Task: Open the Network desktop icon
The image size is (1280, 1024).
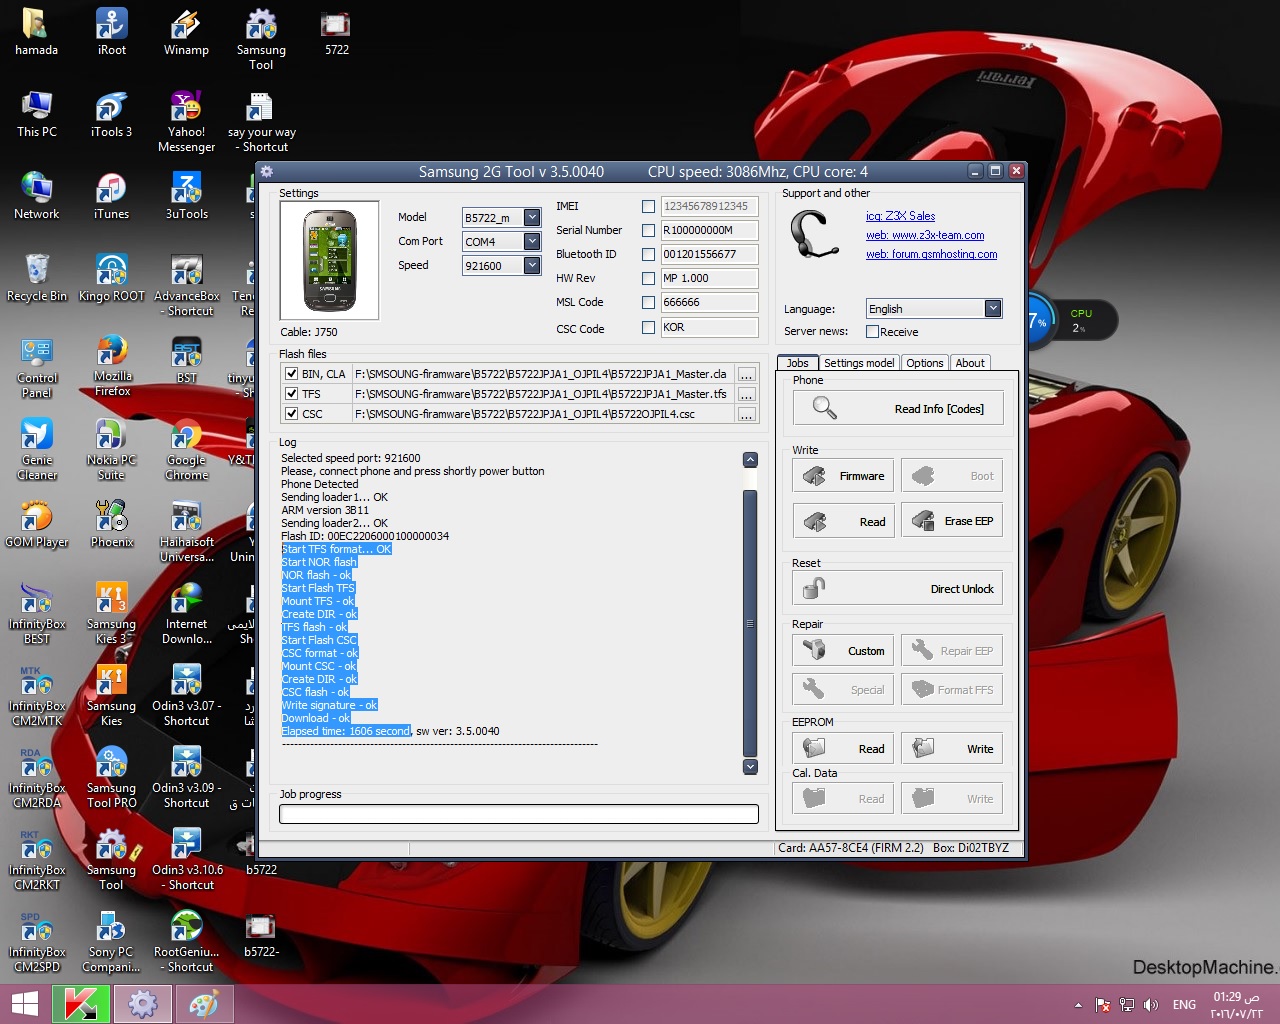Action: 36,196
